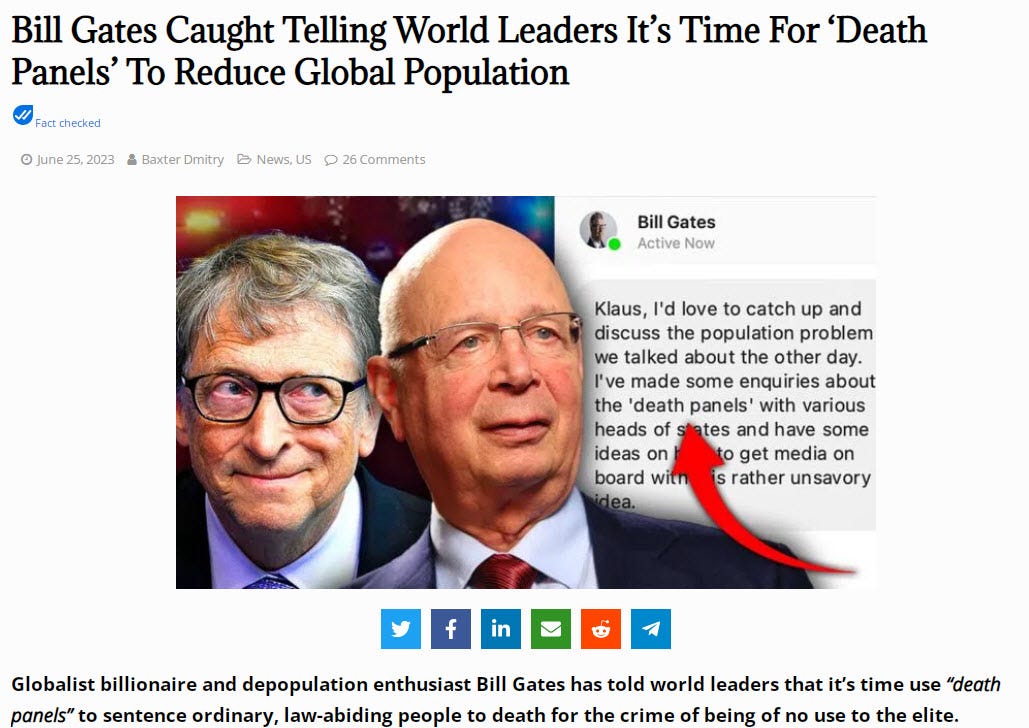Click the Fact checked link text

(x=68, y=123)
